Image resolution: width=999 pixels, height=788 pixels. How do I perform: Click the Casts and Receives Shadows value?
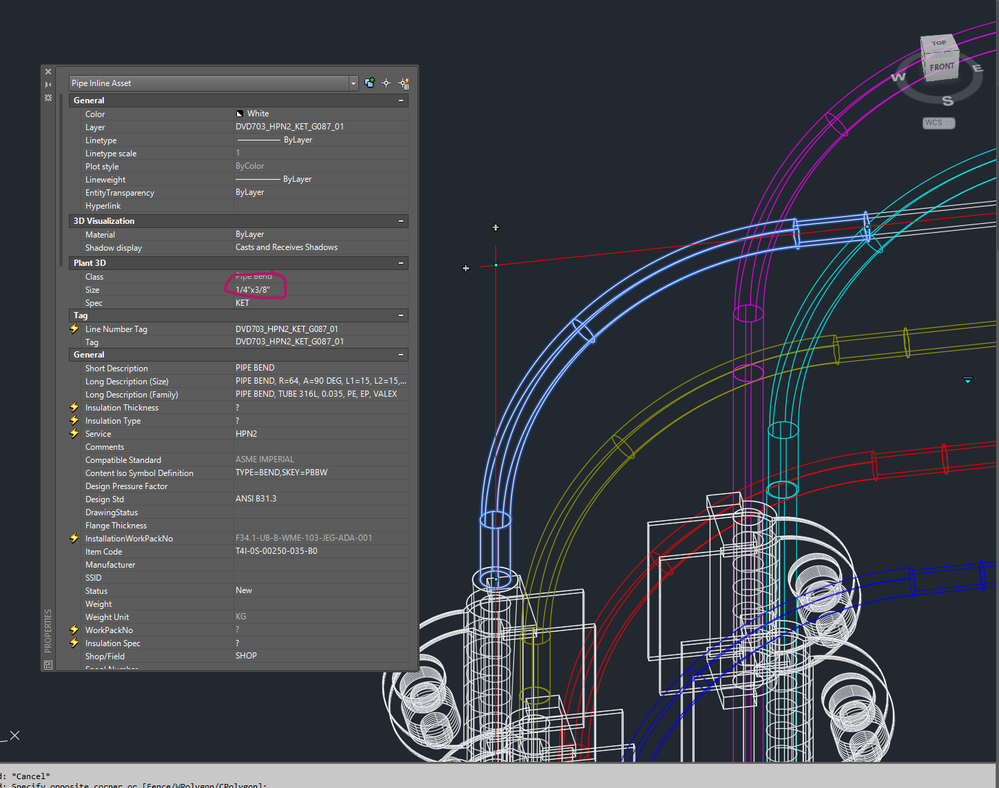(287, 247)
